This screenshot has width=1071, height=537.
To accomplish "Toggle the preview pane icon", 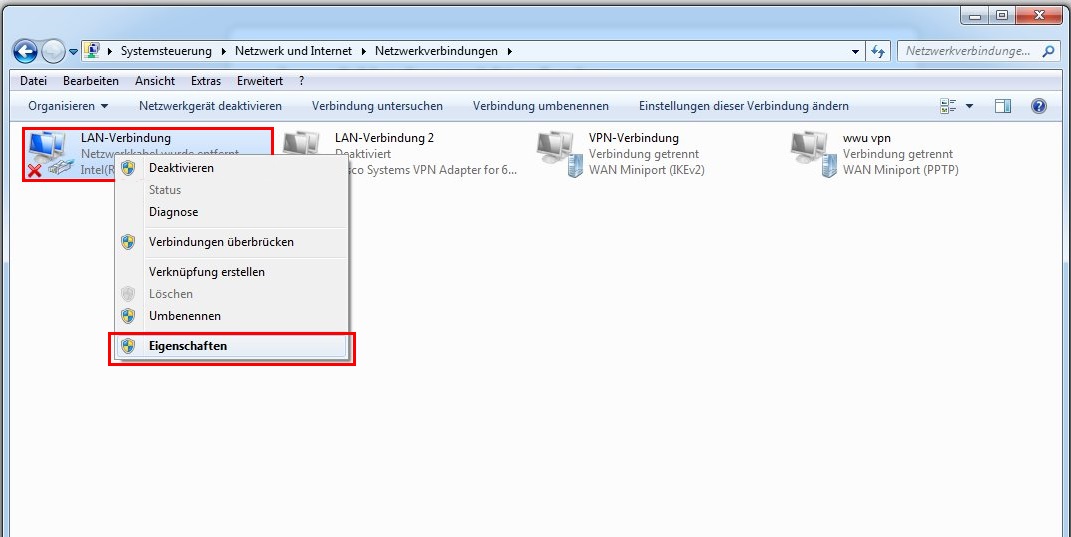I will pyautogui.click(x=1003, y=106).
